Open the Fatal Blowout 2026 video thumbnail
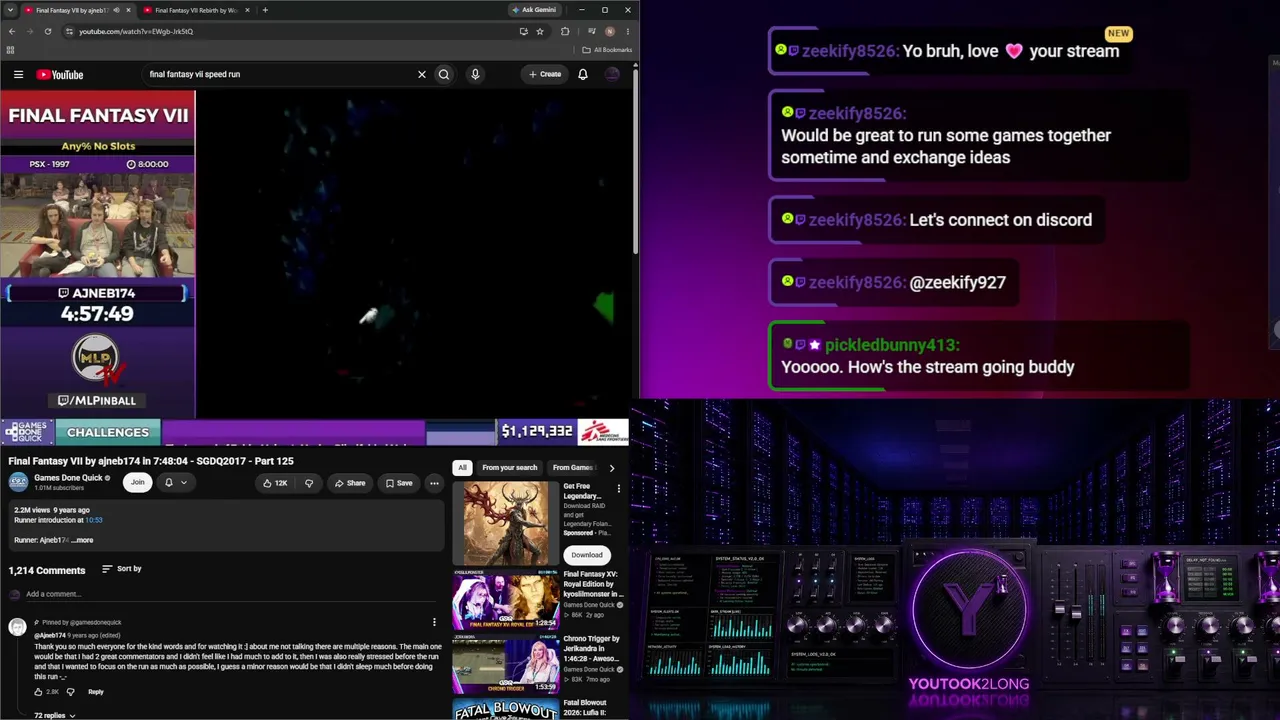This screenshot has width=1280, height=720. coord(506,710)
